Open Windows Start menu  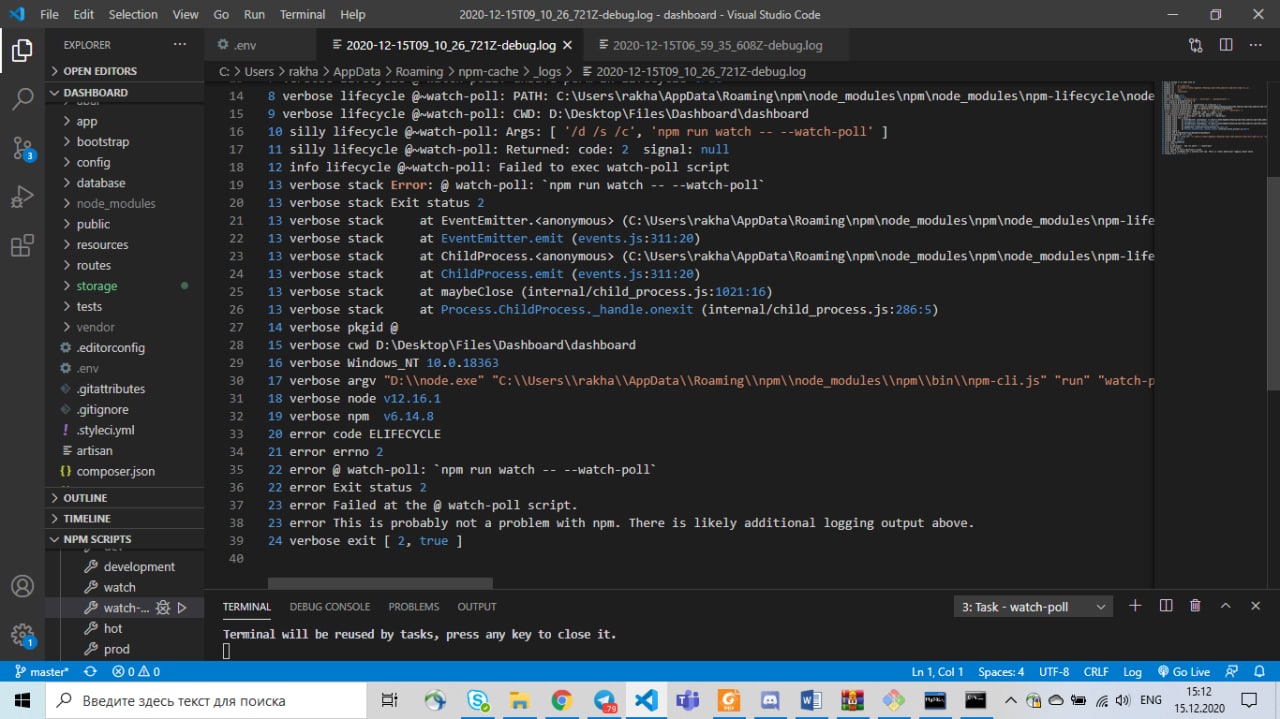(22, 700)
